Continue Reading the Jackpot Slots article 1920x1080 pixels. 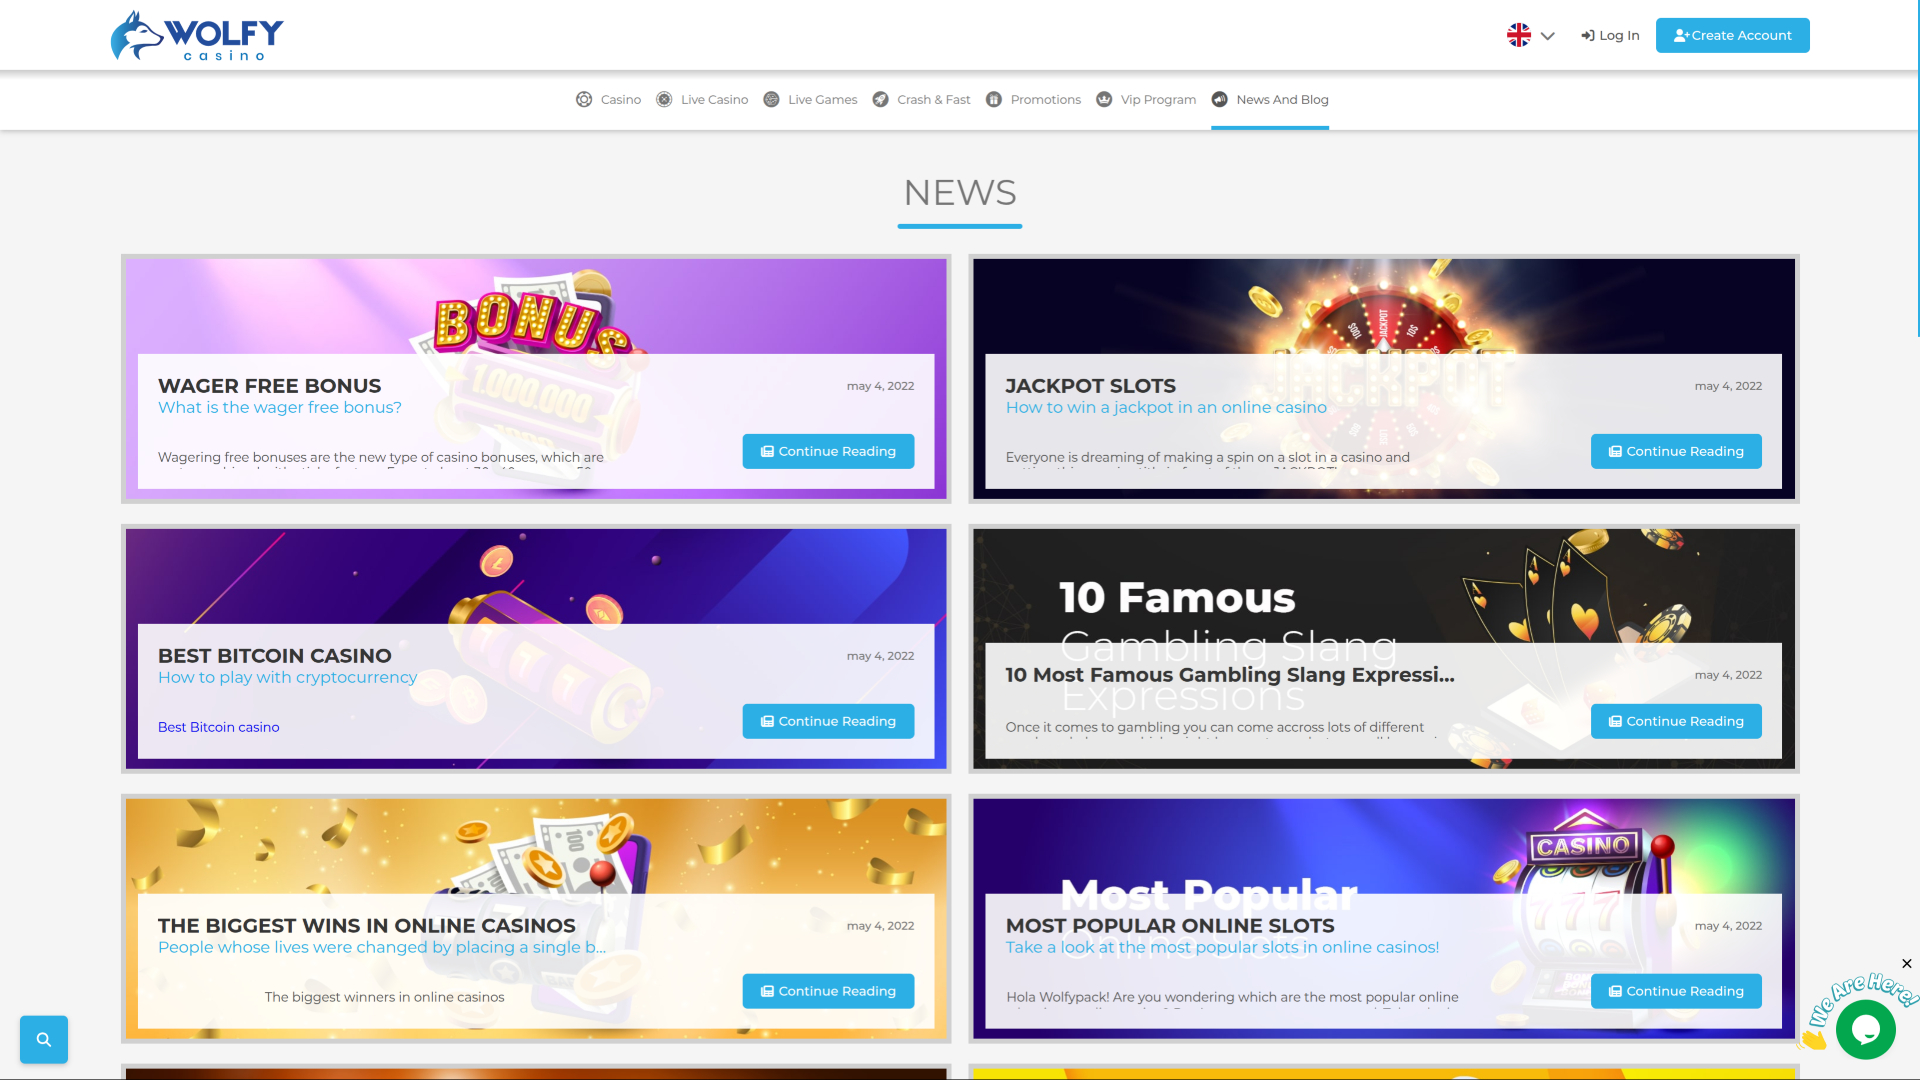point(1676,451)
